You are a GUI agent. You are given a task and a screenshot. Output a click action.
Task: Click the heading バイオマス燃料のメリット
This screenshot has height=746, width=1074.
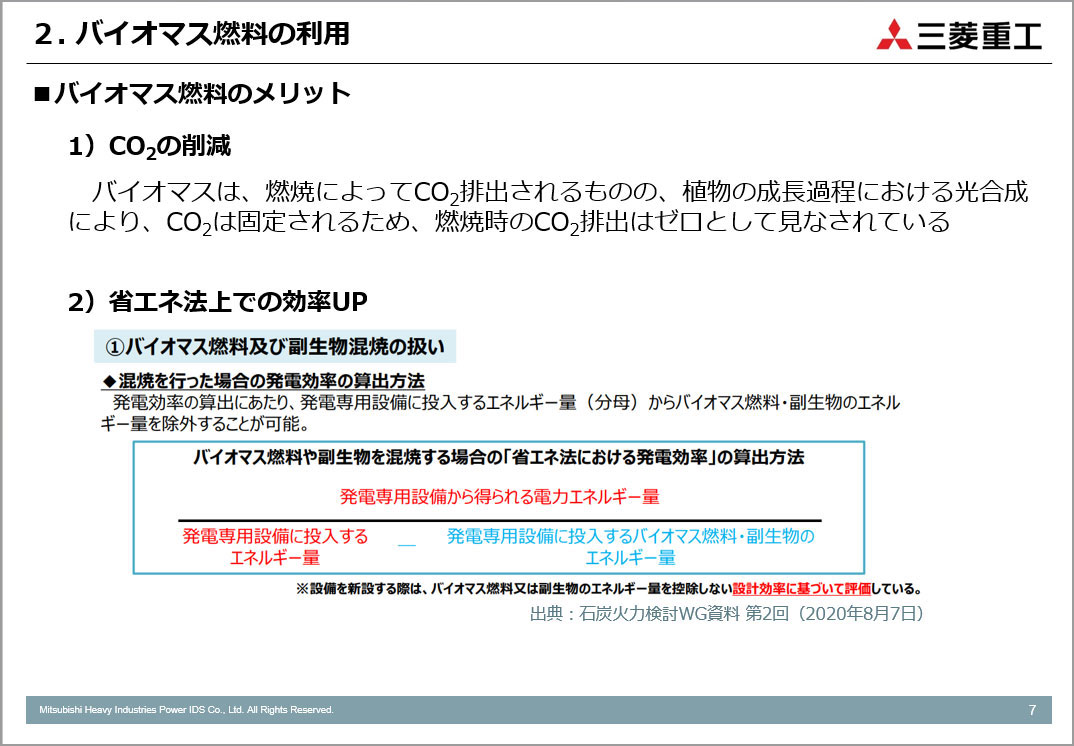point(193,94)
